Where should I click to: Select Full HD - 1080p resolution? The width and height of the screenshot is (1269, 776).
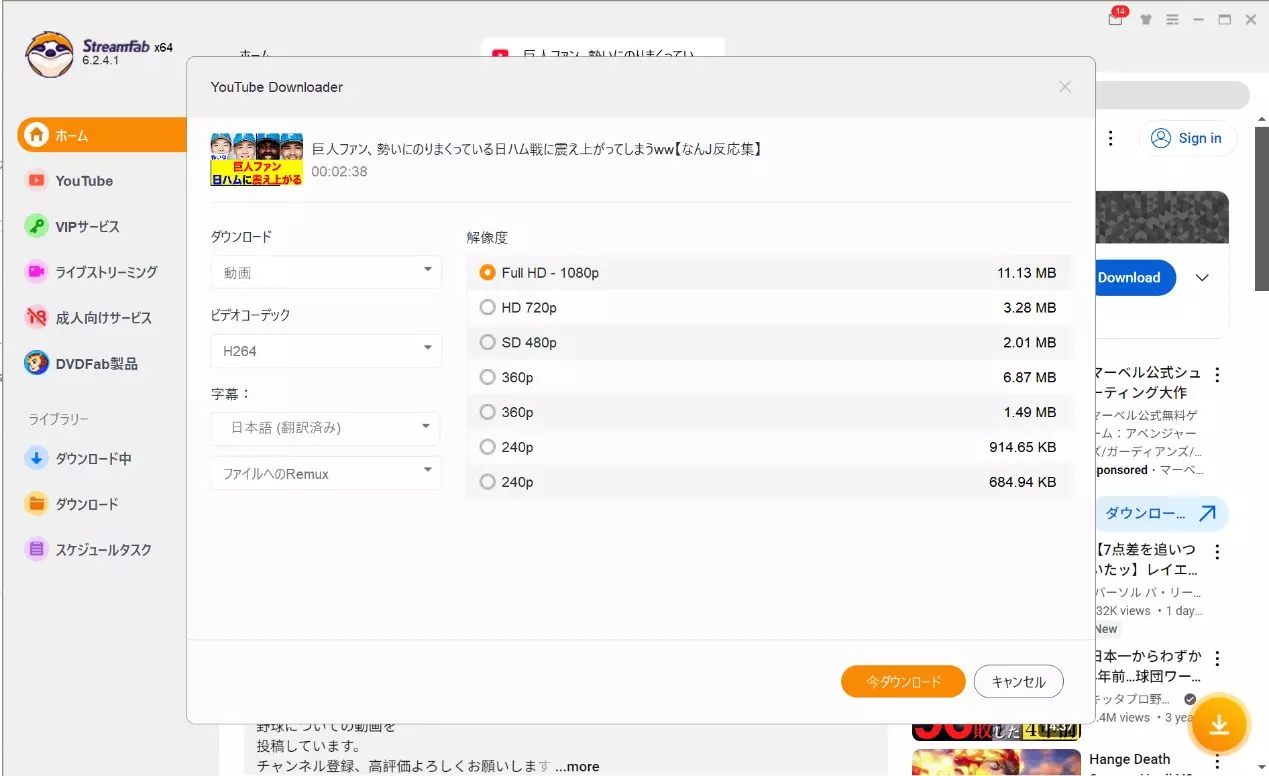pos(768,273)
